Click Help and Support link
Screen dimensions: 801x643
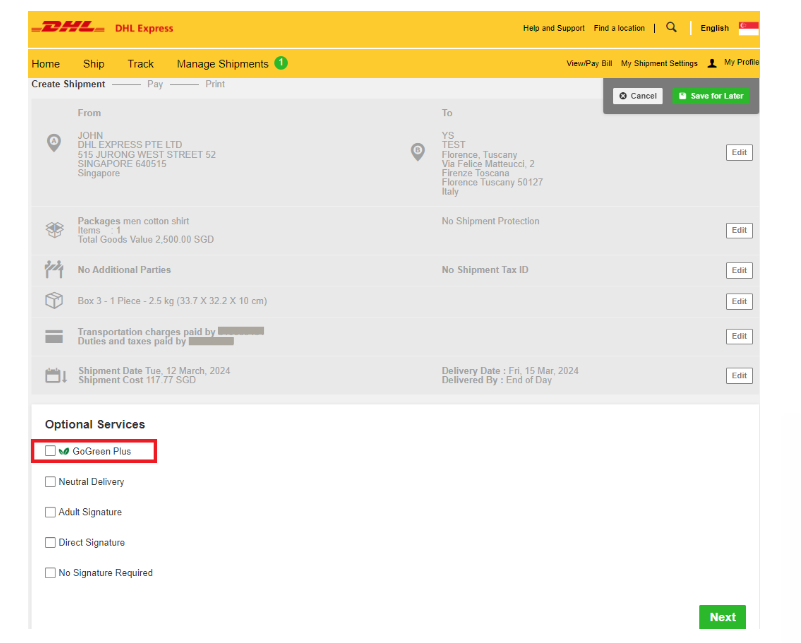pos(554,28)
